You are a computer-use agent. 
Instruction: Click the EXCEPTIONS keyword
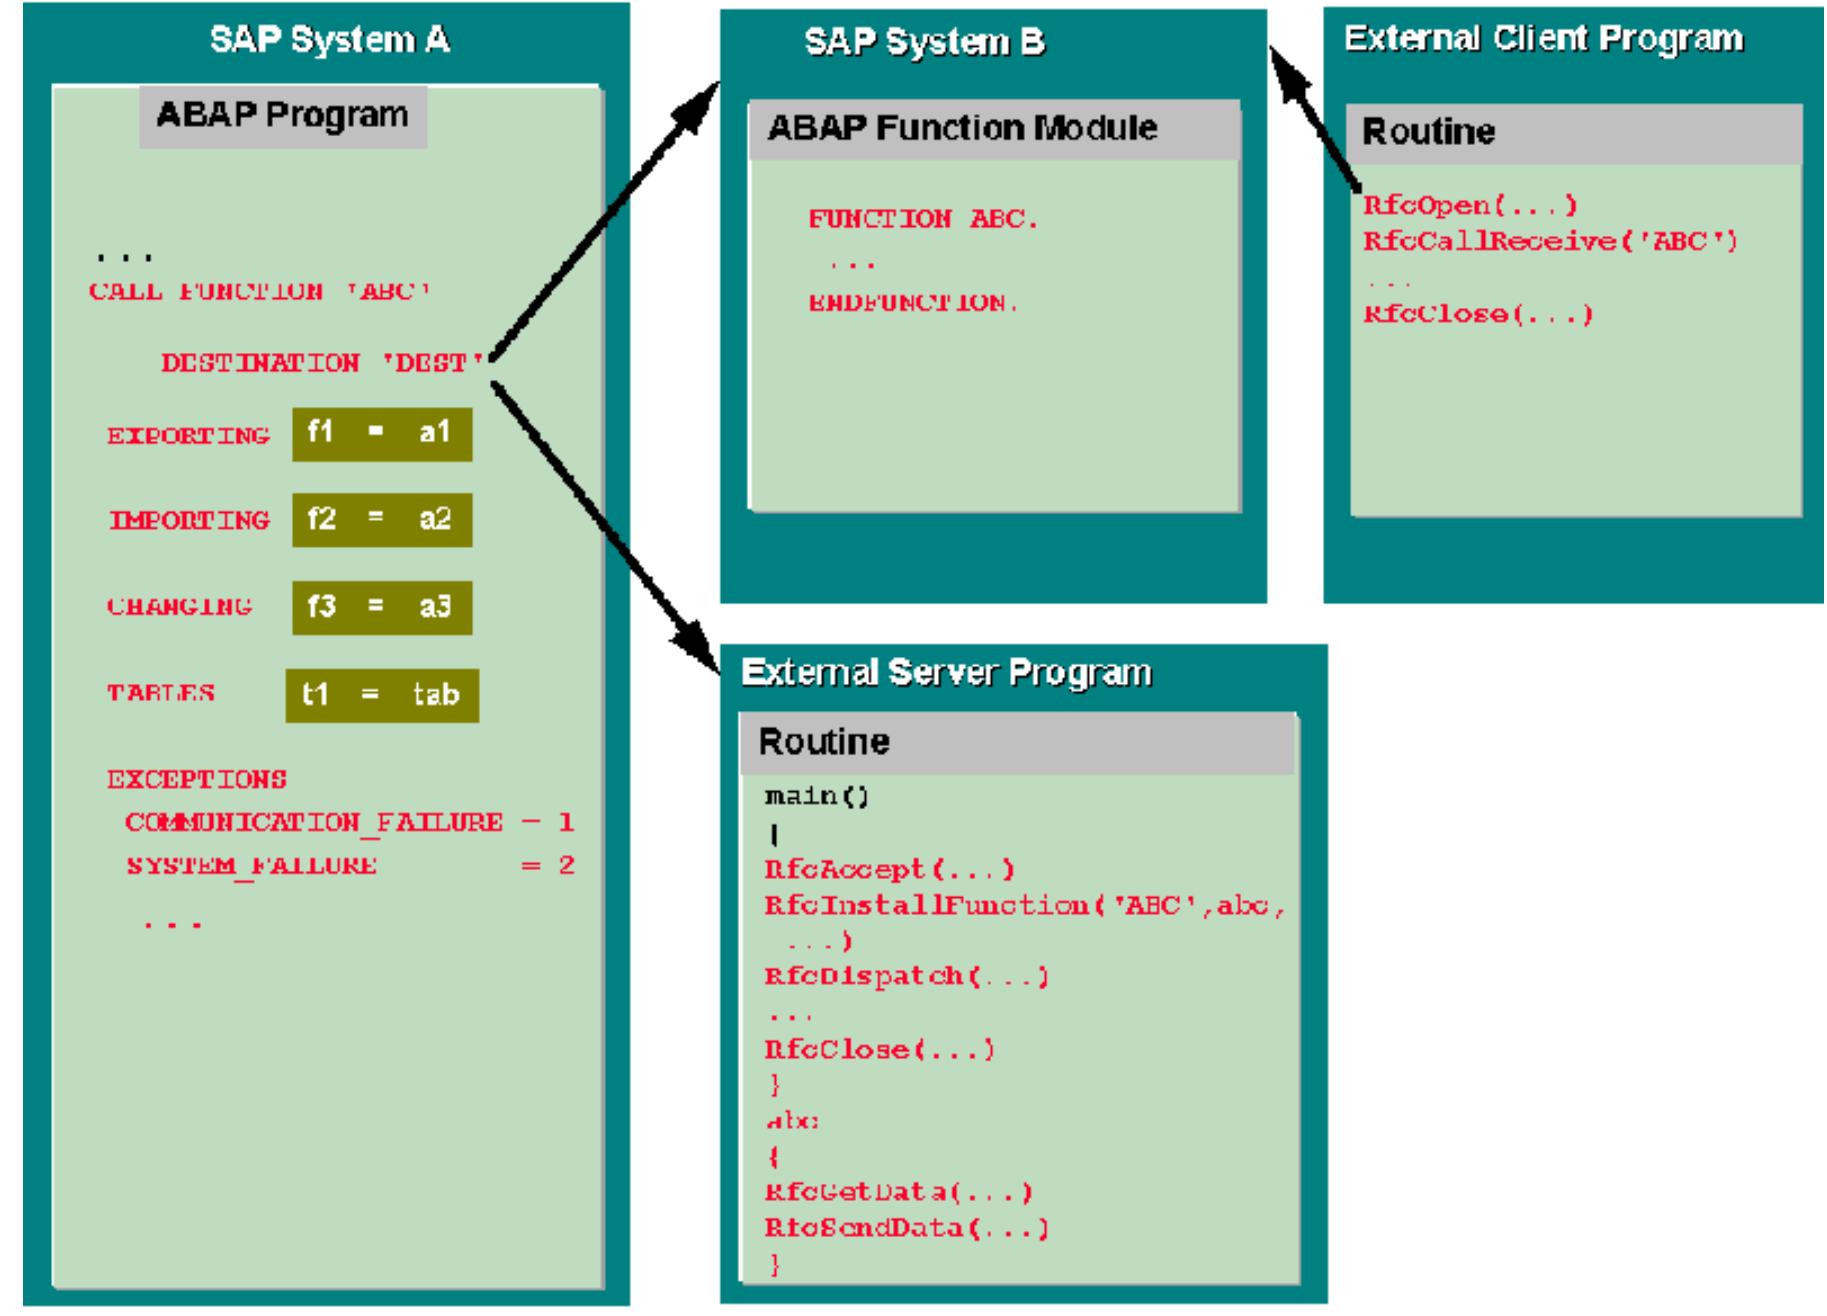197,779
